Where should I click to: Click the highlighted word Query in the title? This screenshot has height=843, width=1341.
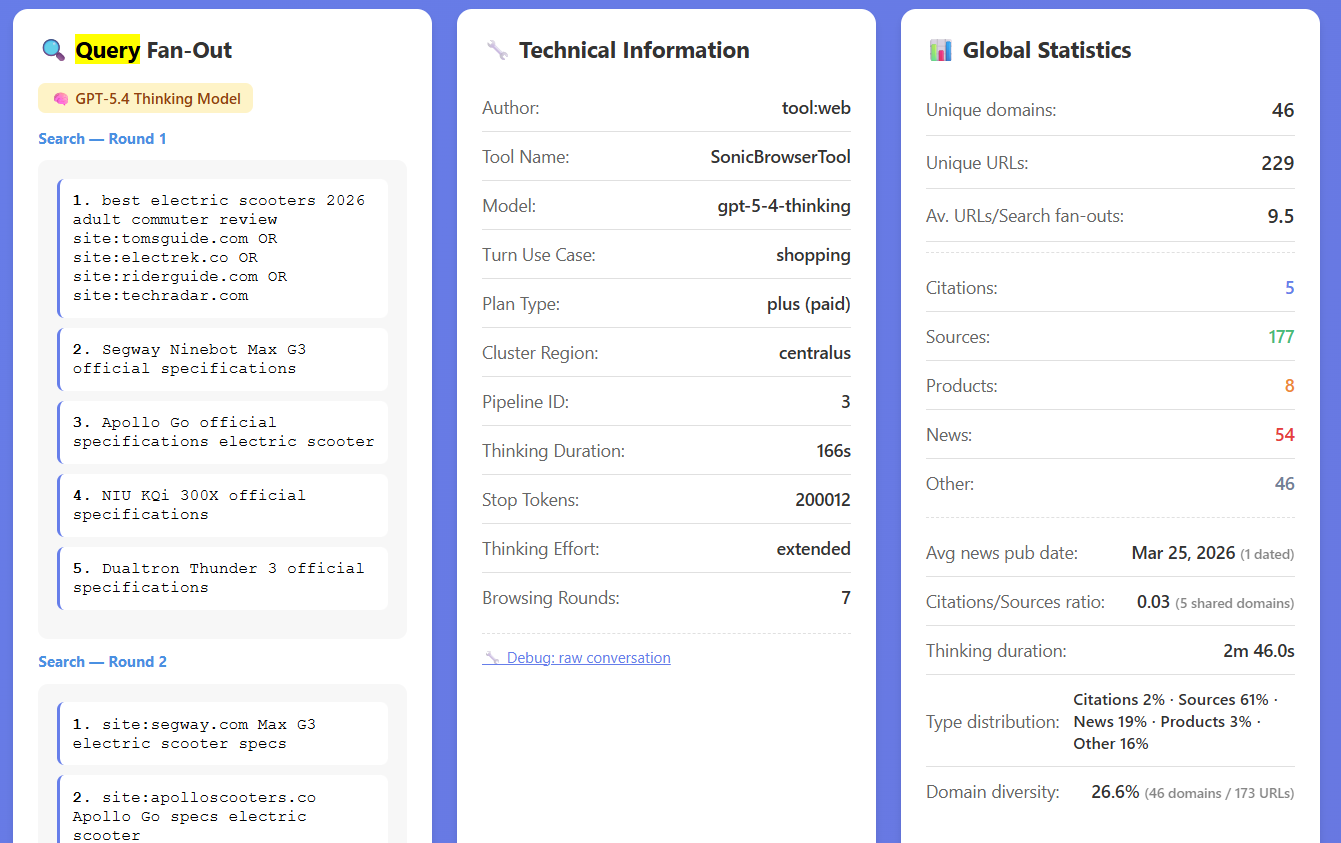[104, 49]
